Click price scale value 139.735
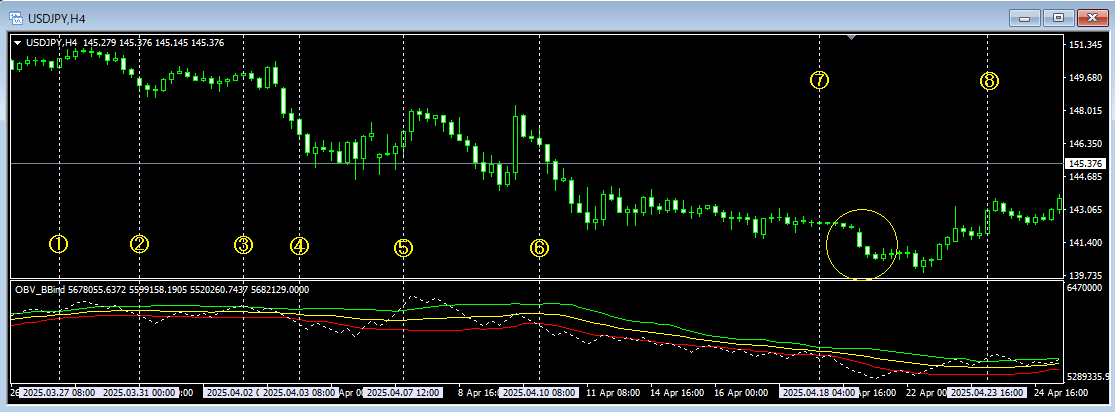The height and width of the screenshot is (412, 1115). click(x=1085, y=275)
